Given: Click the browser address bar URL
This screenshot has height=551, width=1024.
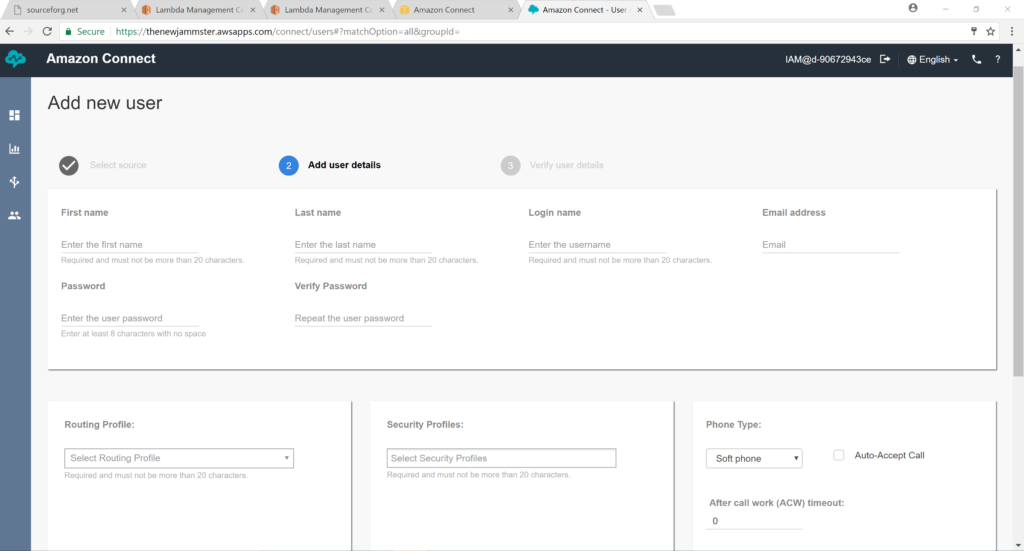Looking at the screenshot, I should (x=287, y=31).
